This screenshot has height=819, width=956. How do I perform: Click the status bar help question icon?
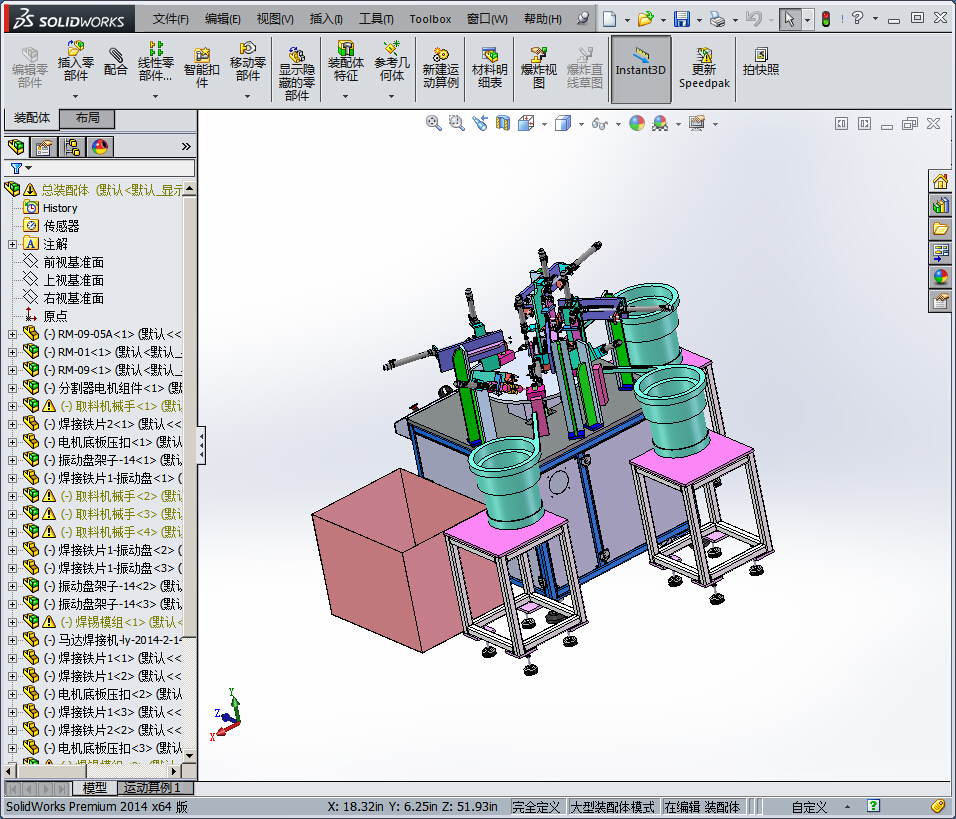tap(873, 806)
